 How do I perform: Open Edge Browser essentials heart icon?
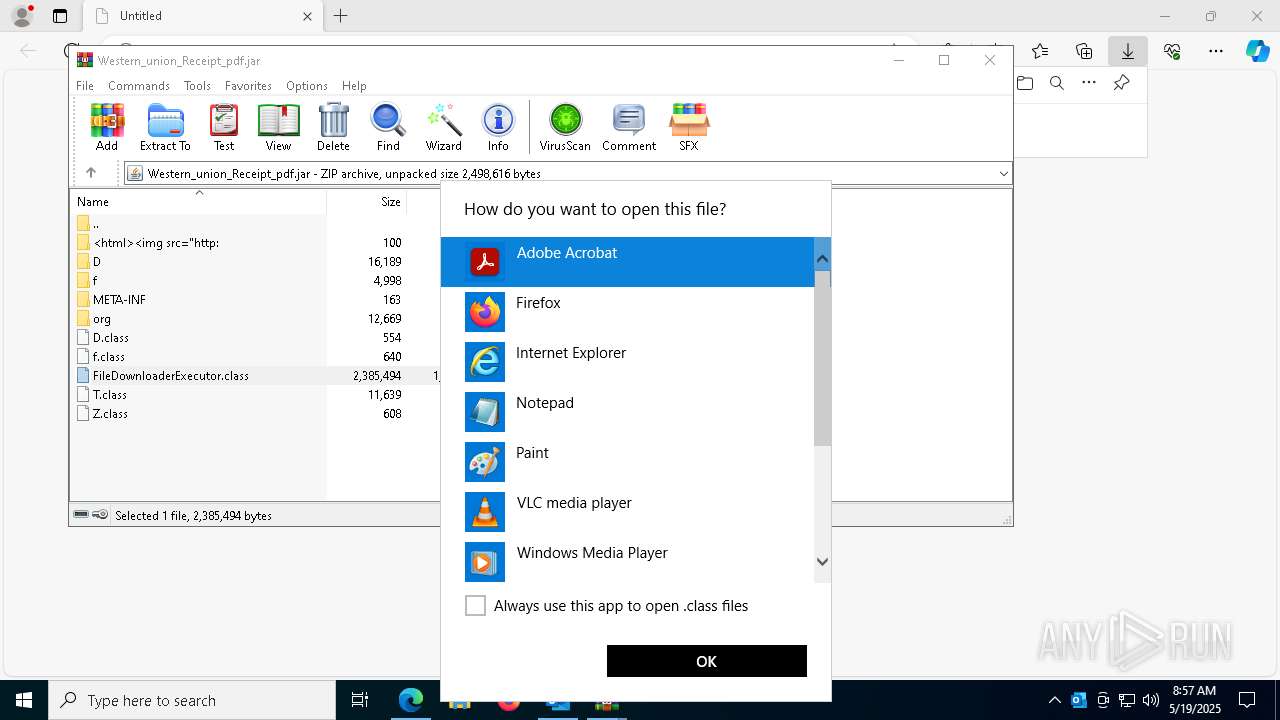pos(1172,51)
